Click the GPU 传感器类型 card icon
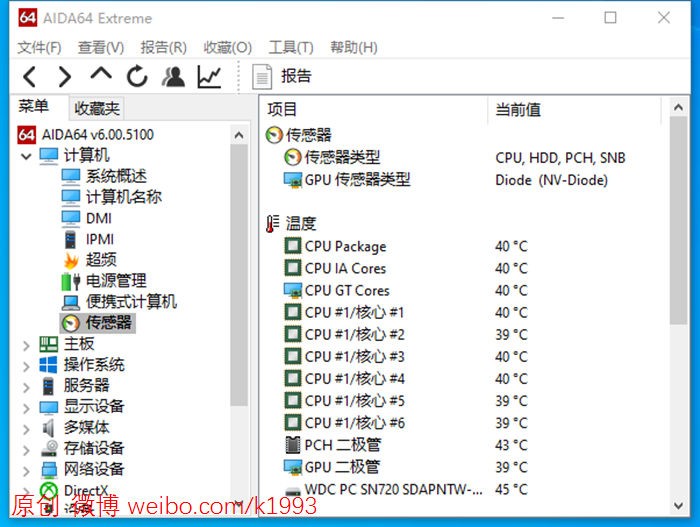The height and width of the screenshot is (527, 700). tap(293, 180)
